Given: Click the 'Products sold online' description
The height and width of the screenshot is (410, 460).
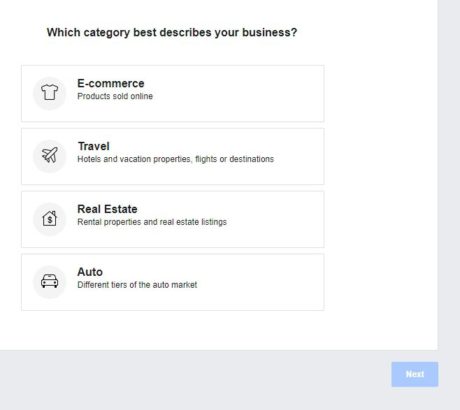Looking at the screenshot, I should (115, 96).
